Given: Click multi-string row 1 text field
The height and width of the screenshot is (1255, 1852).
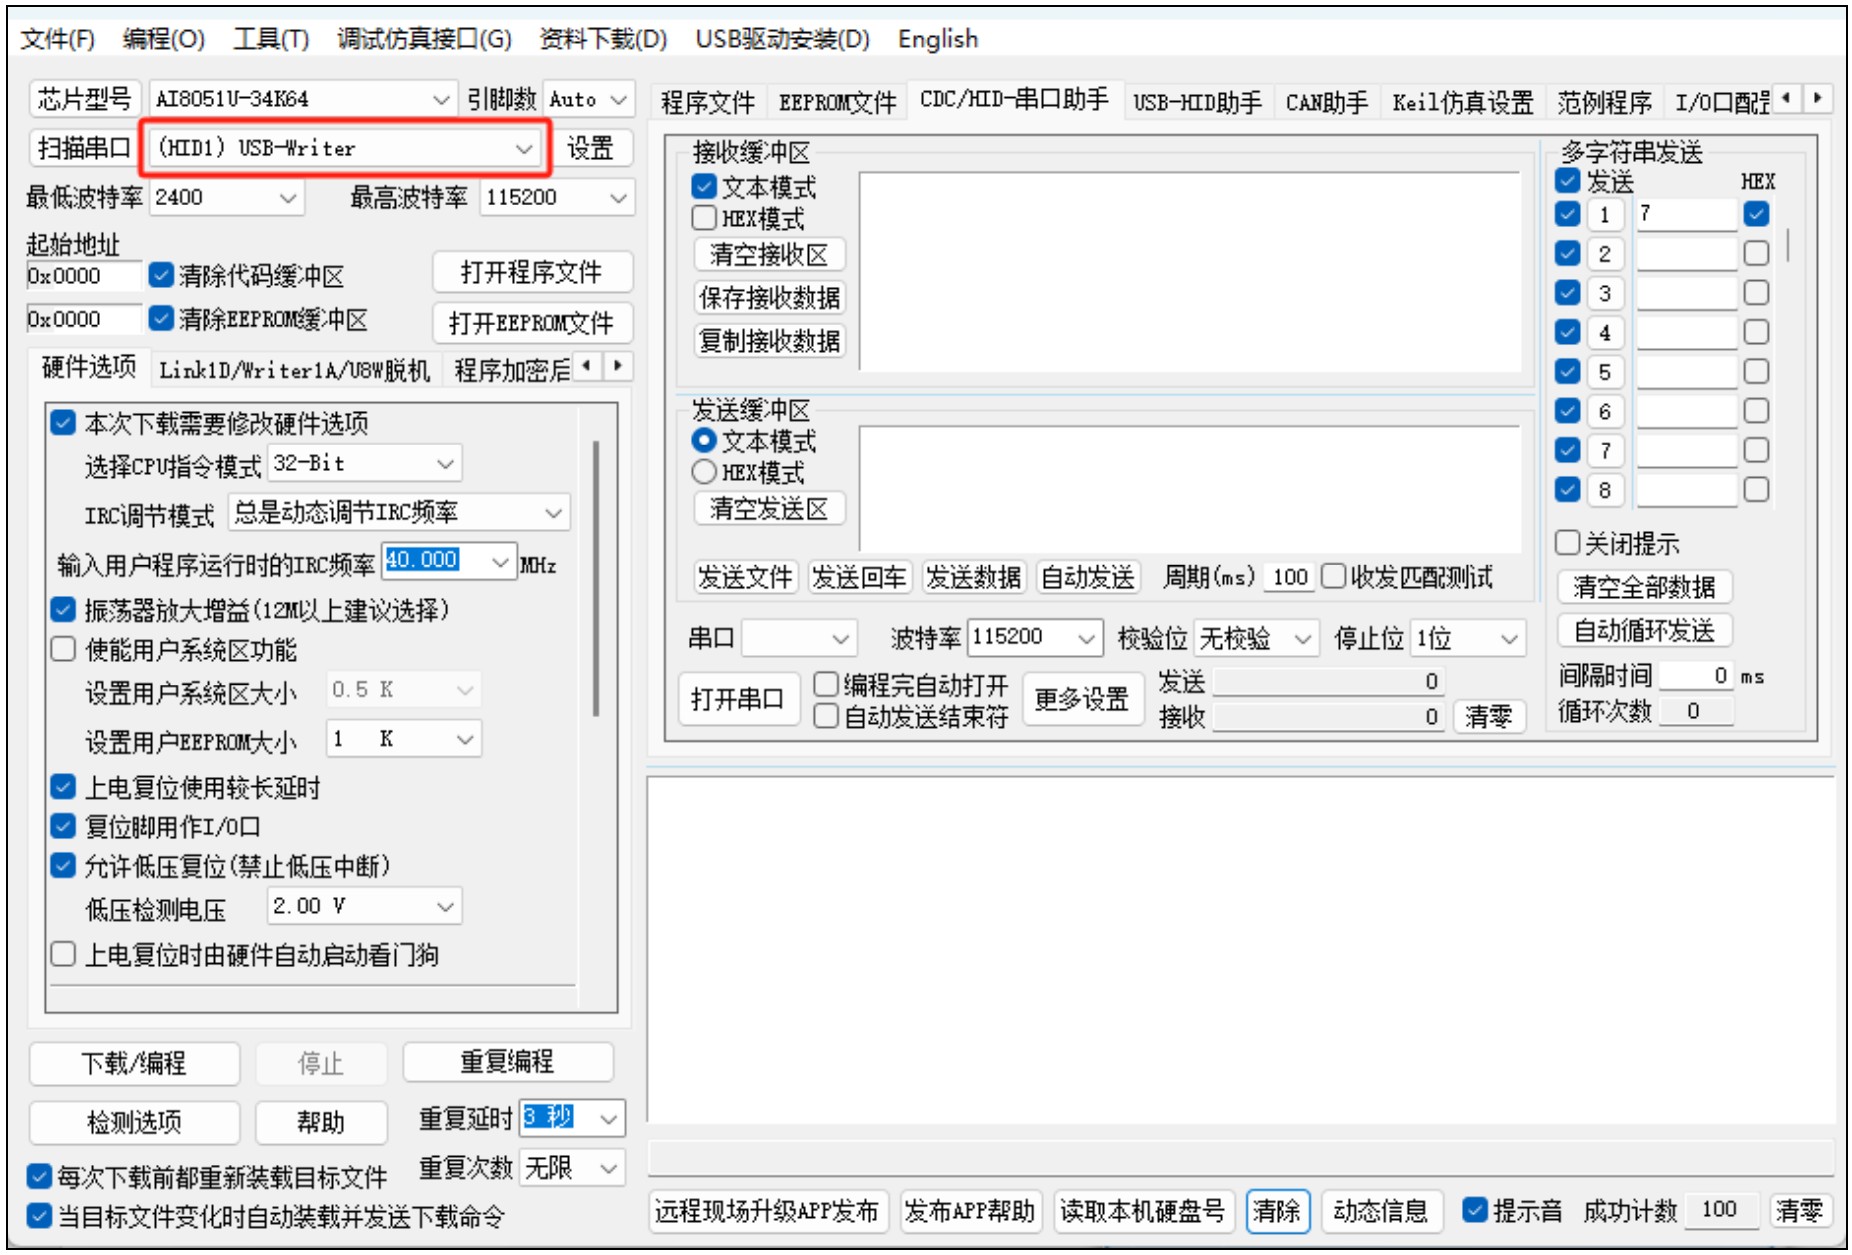Looking at the screenshot, I should pyautogui.click(x=1686, y=214).
